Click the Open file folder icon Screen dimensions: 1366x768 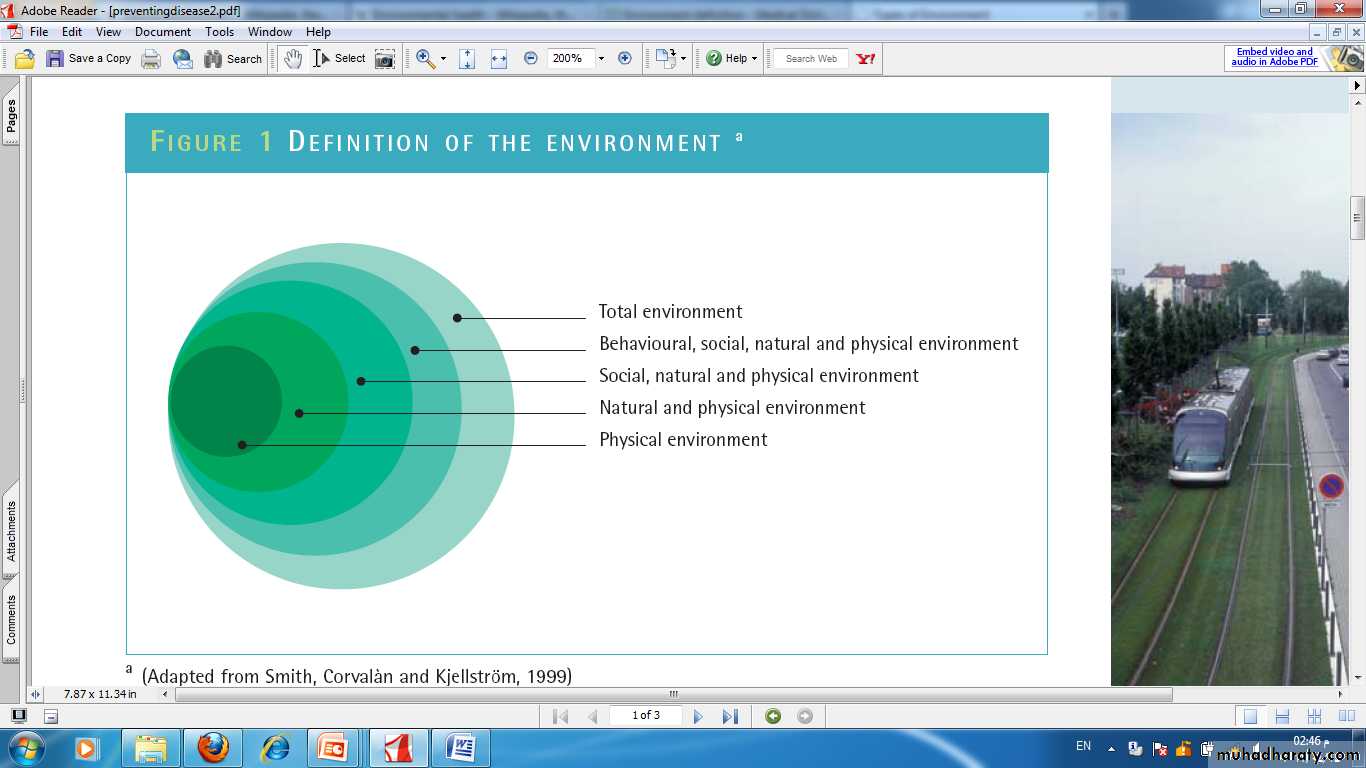[25, 59]
